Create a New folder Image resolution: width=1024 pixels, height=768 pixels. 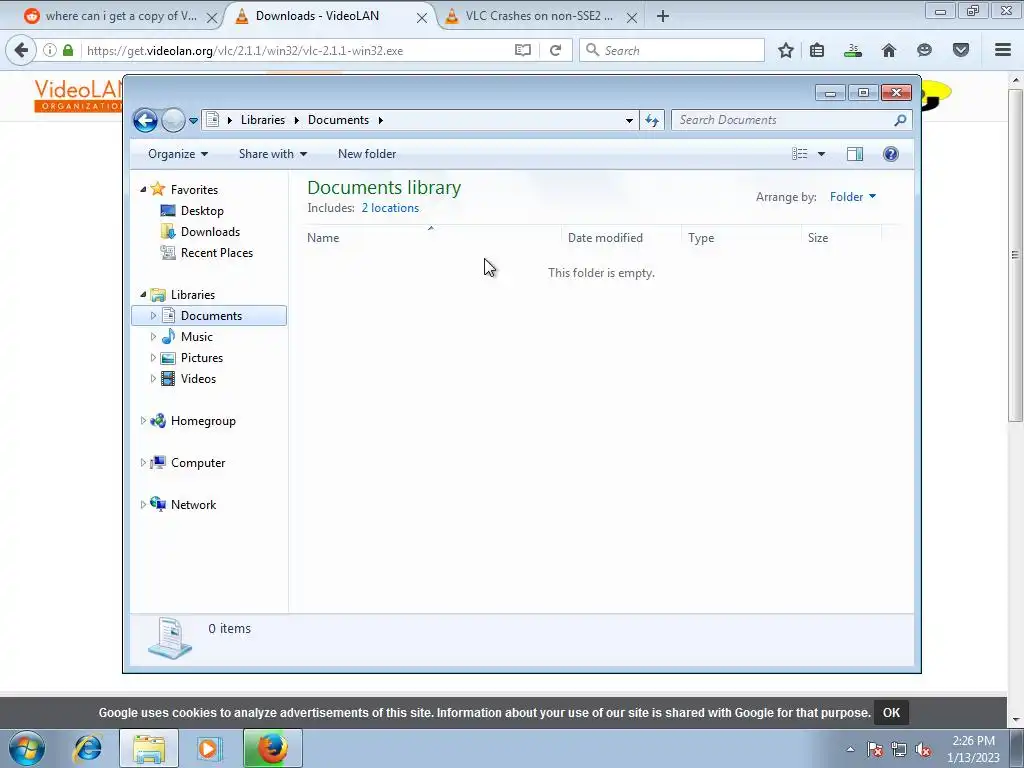coord(367,154)
